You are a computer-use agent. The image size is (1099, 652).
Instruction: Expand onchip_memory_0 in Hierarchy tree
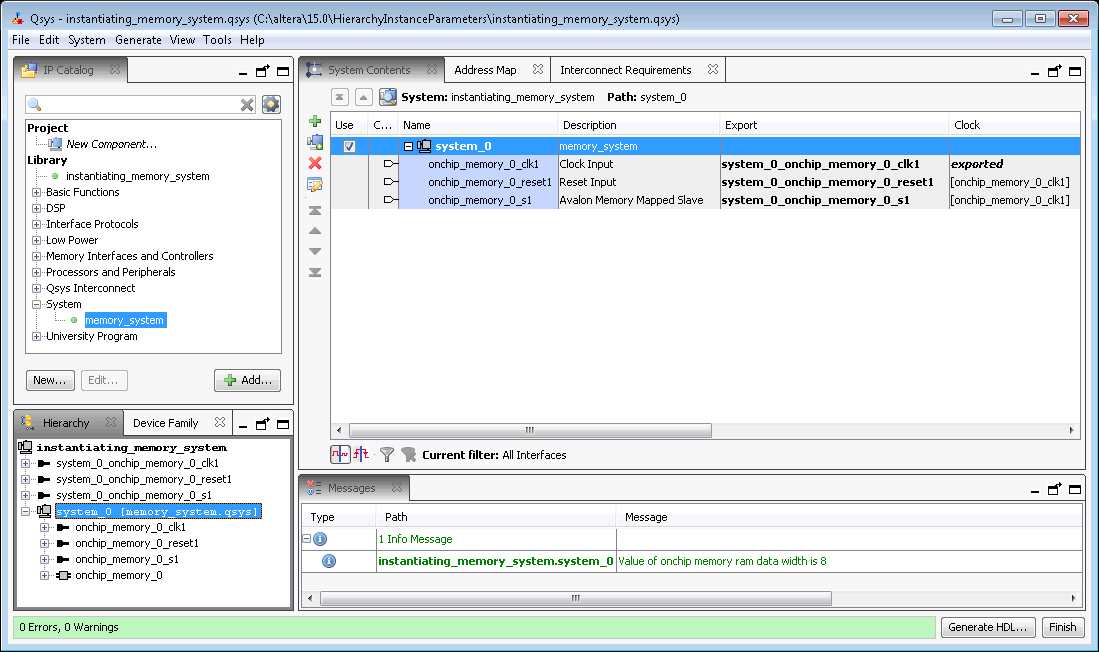click(x=45, y=575)
